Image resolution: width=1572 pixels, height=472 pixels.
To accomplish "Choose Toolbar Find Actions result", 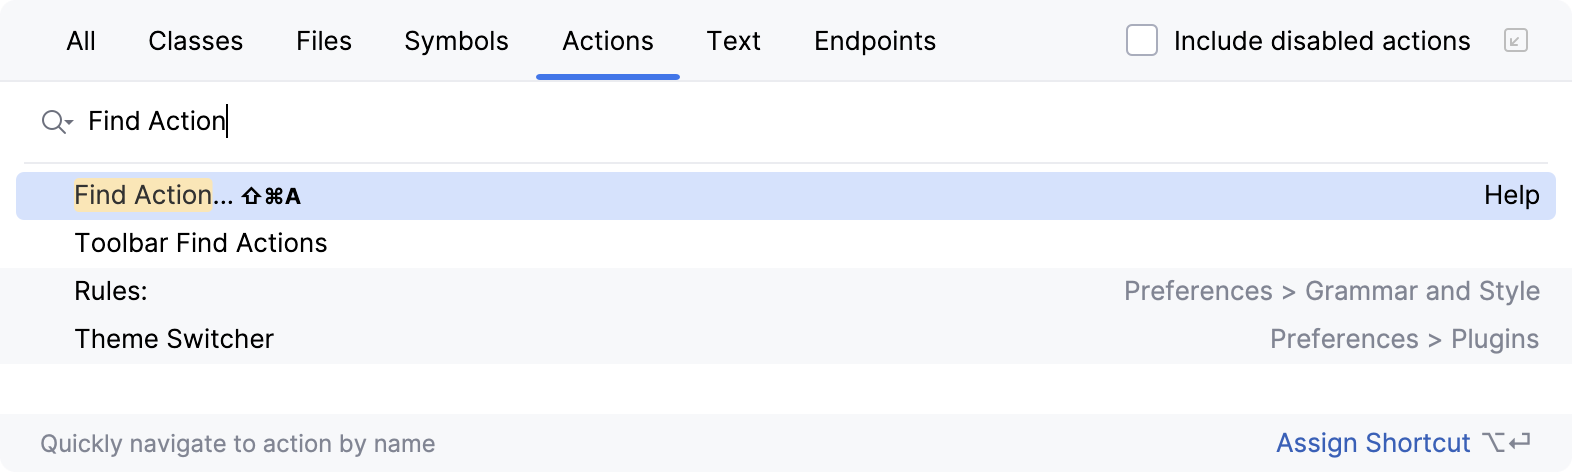I will point(201,243).
